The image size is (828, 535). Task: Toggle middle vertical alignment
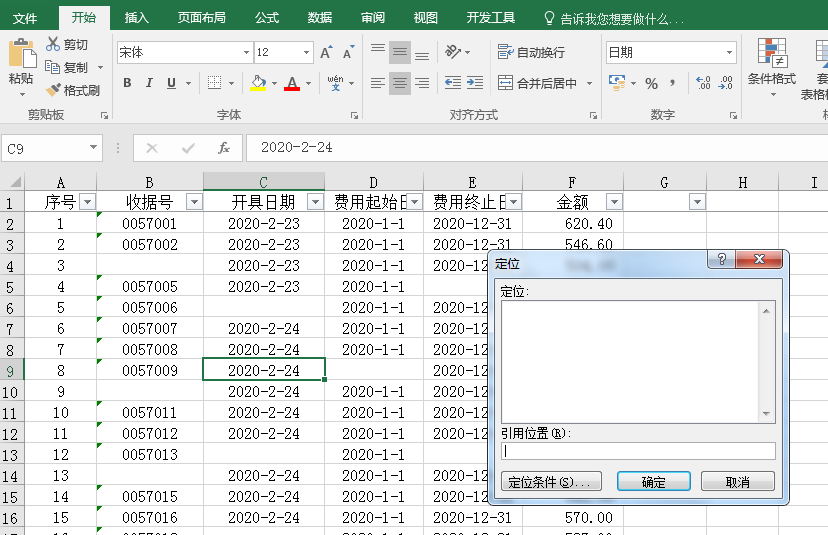coord(400,52)
